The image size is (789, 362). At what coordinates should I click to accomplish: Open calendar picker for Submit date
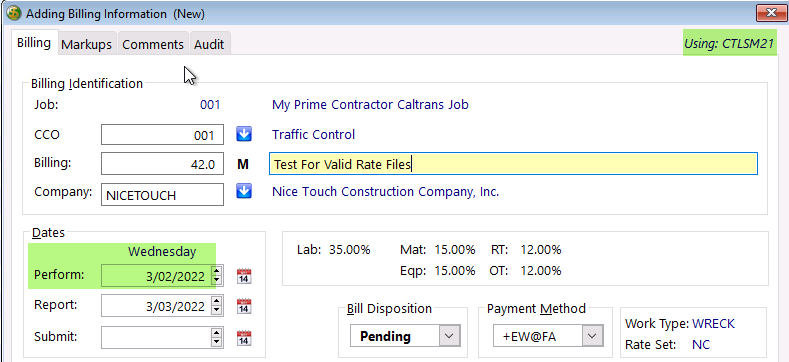point(244,337)
